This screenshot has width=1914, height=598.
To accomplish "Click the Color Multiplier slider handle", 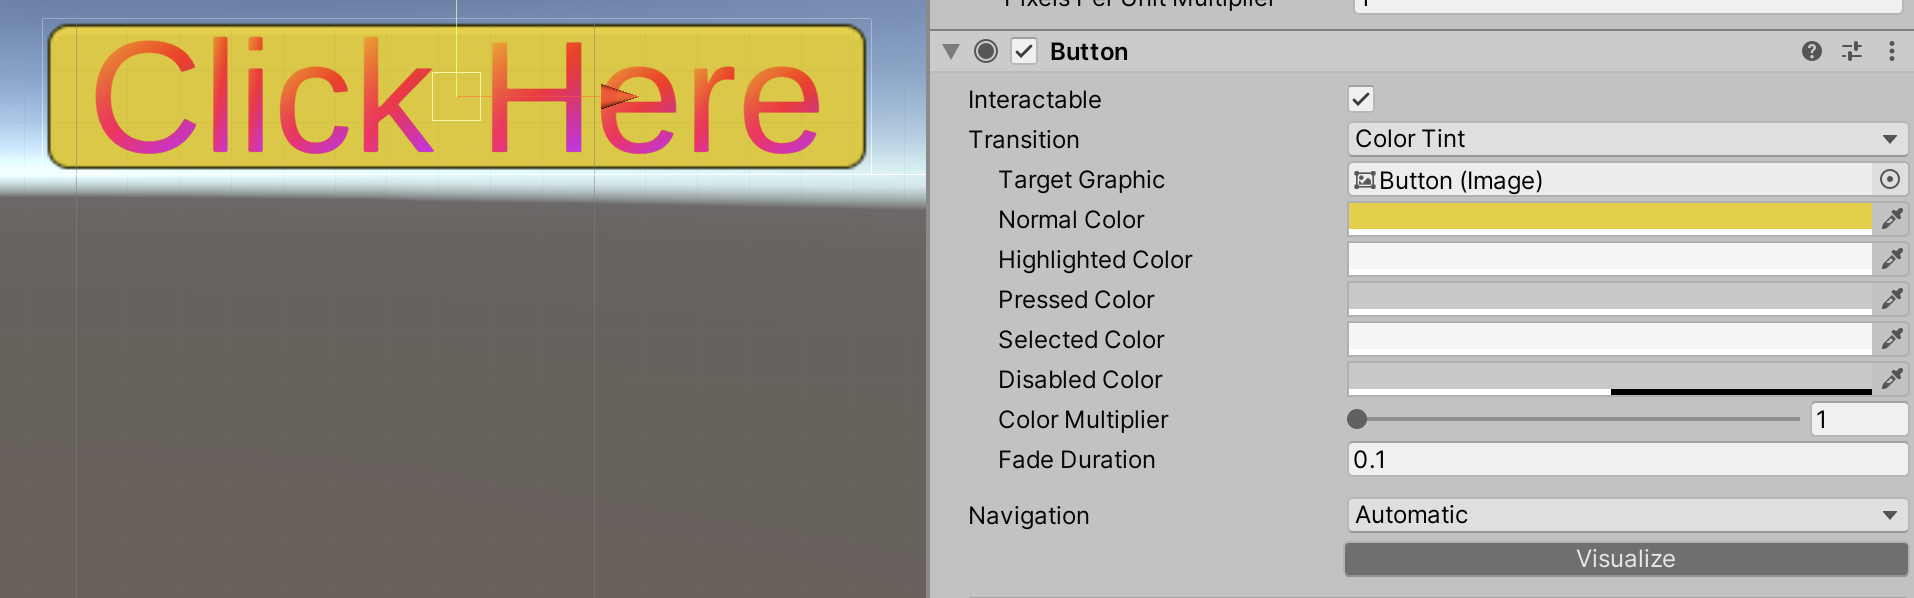I will click(1357, 419).
